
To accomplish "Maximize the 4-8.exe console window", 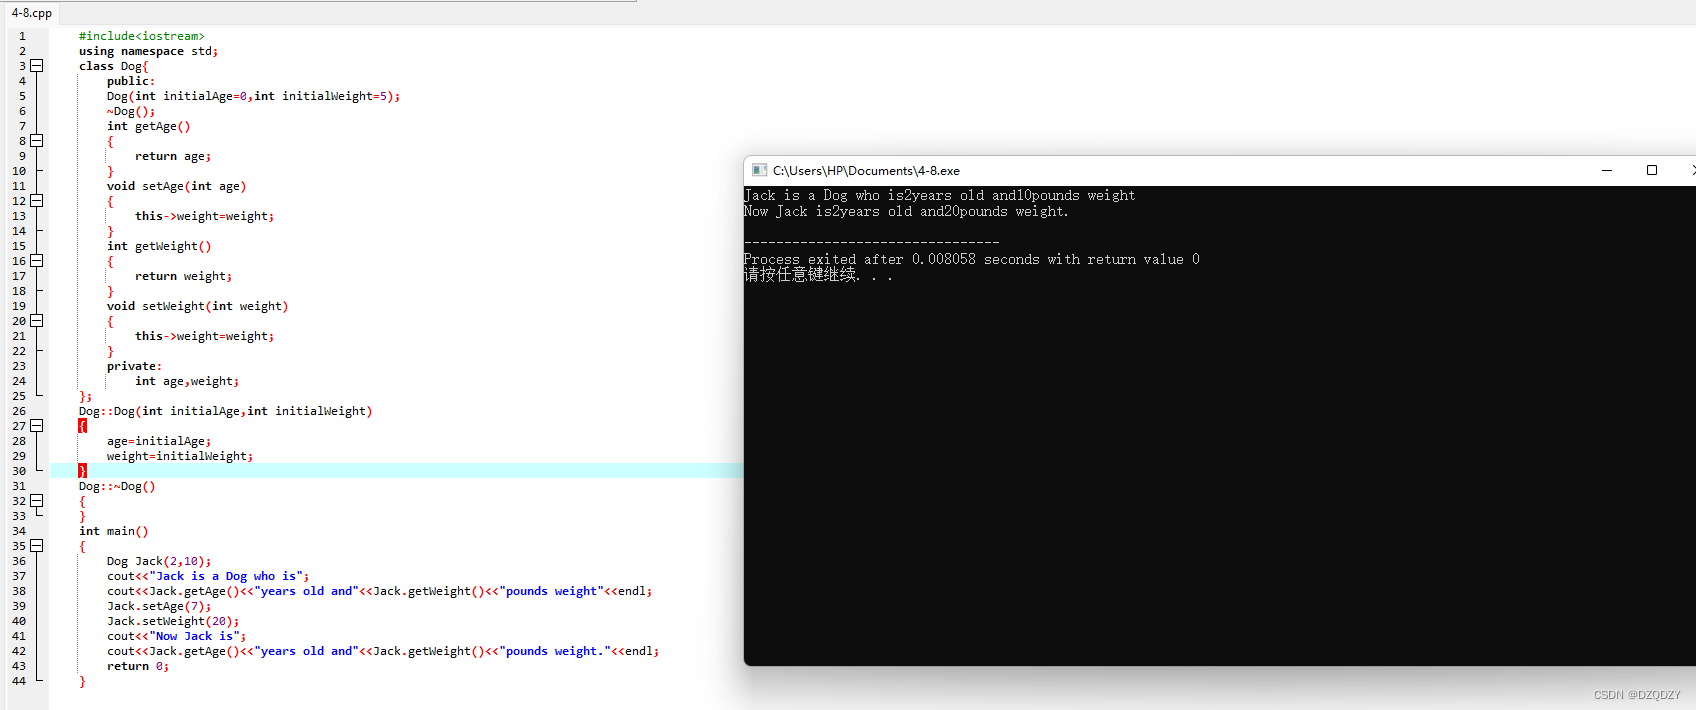I will click(x=1652, y=170).
